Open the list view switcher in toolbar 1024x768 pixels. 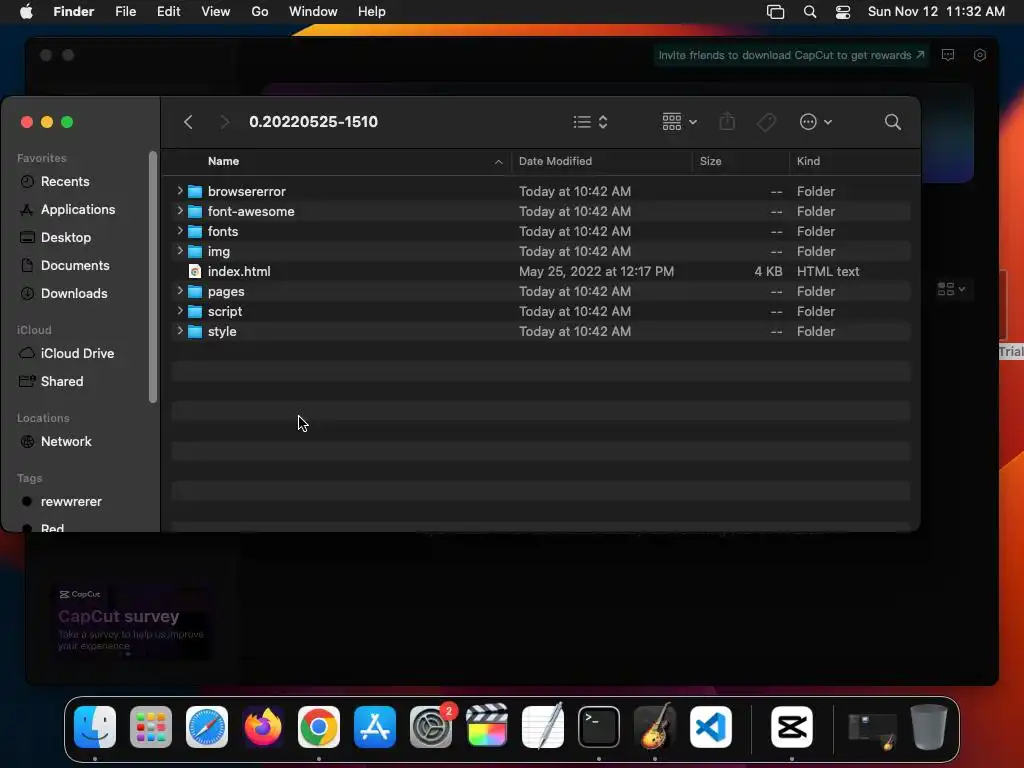point(590,122)
